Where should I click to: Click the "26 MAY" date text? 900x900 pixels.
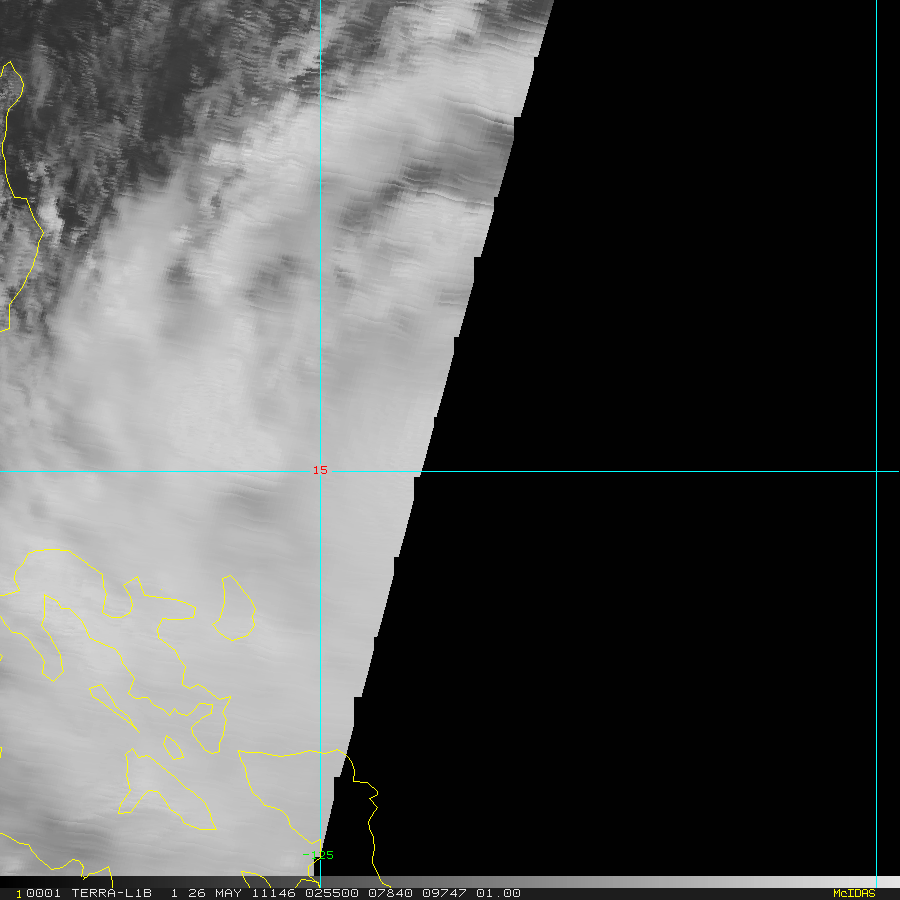point(215,893)
